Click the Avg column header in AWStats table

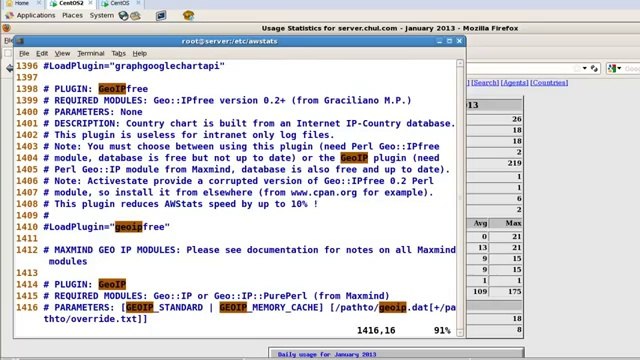(480, 223)
